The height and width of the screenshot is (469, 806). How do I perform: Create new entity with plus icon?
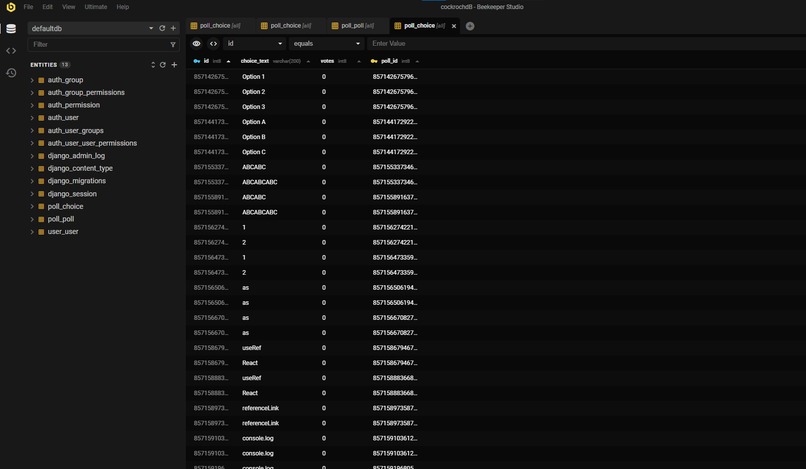pos(174,65)
